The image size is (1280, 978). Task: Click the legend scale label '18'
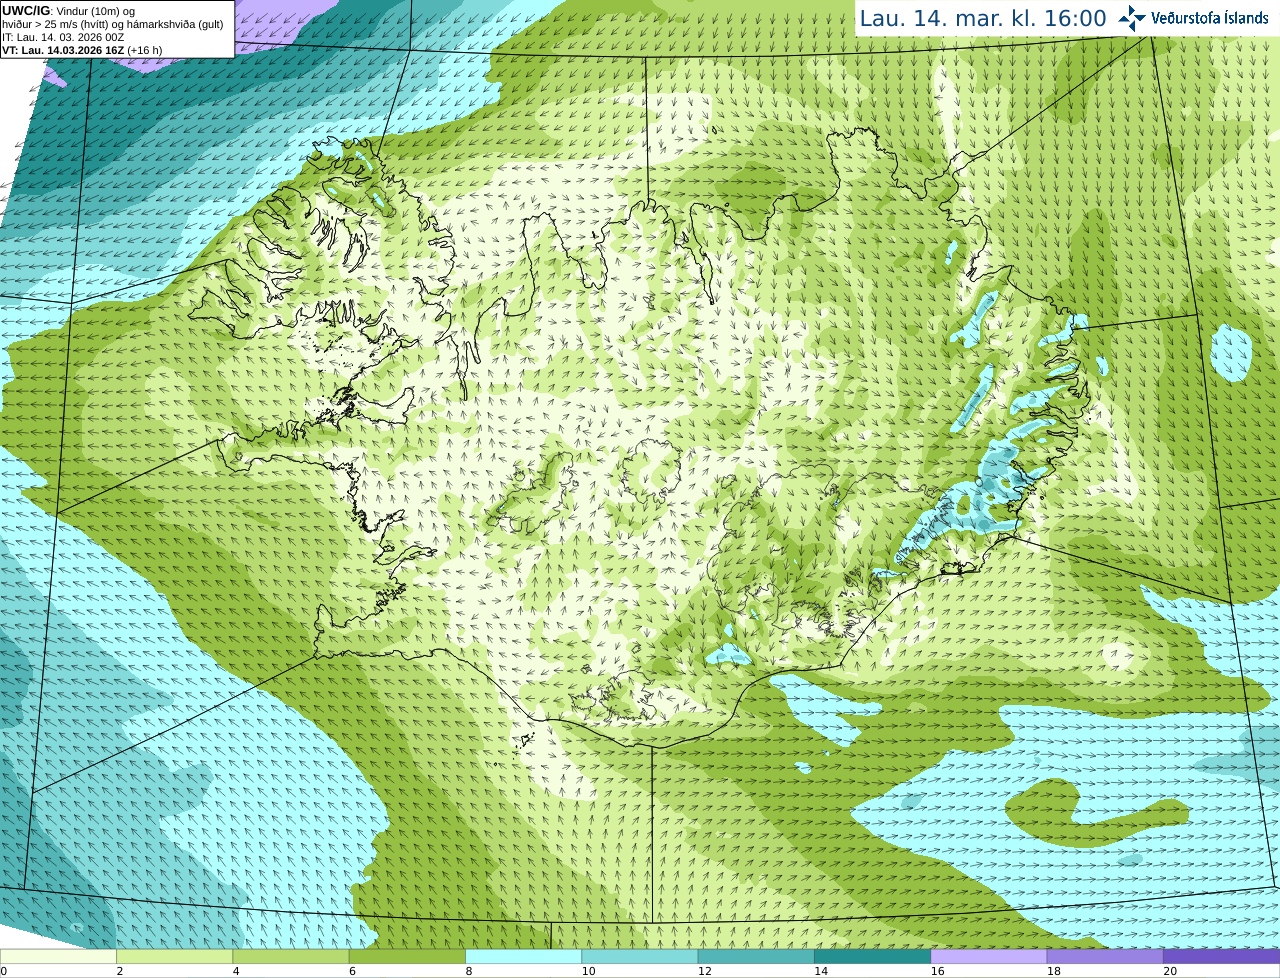click(x=1053, y=971)
